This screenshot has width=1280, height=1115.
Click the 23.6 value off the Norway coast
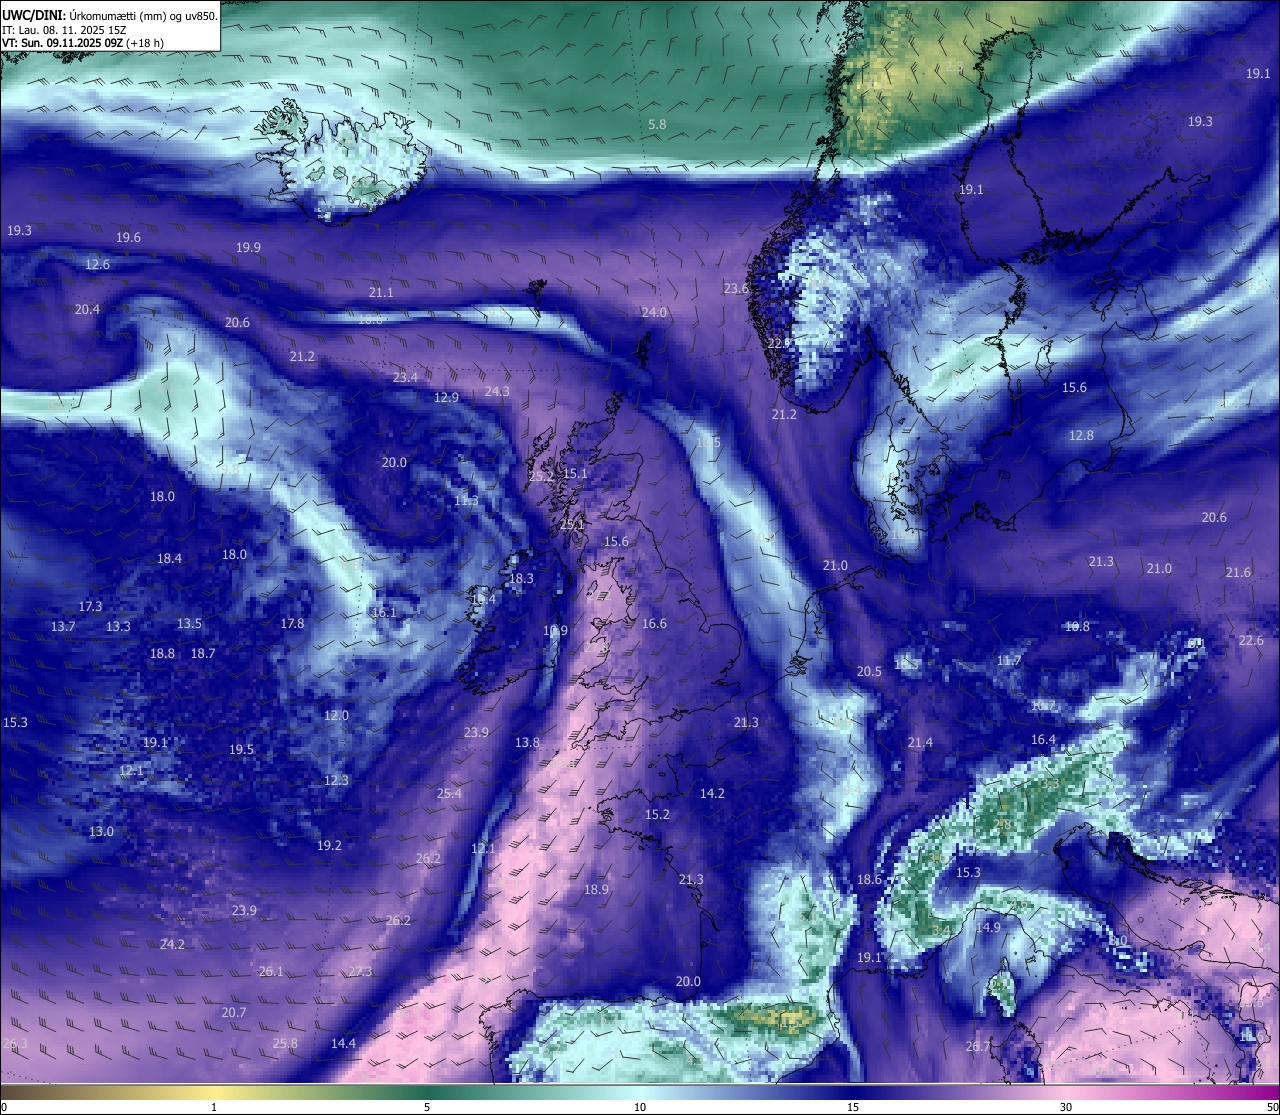(x=736, y=288)
